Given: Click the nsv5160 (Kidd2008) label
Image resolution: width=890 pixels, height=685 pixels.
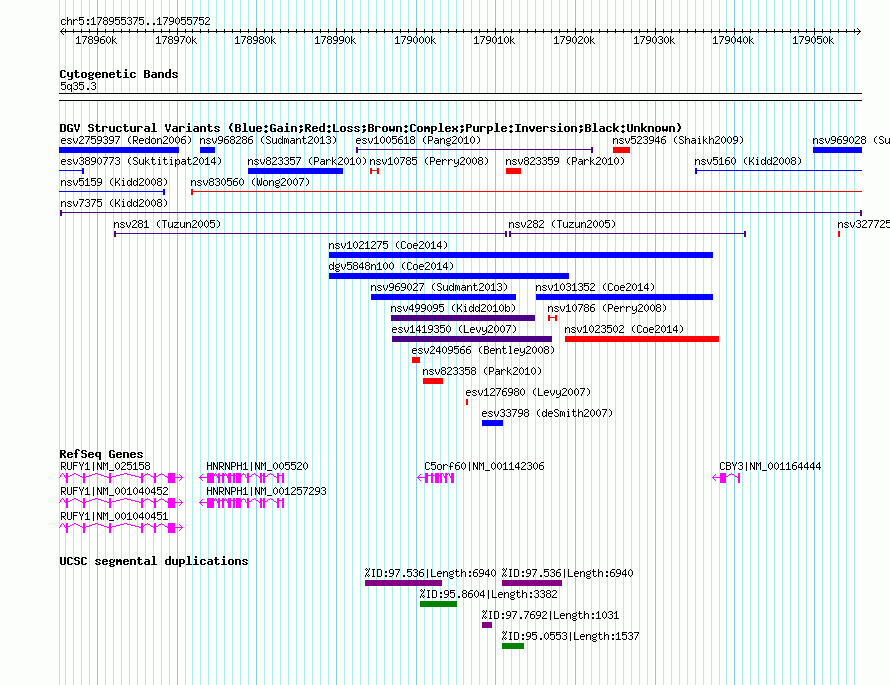Looking at the screenshot, I should click(748, 161).
